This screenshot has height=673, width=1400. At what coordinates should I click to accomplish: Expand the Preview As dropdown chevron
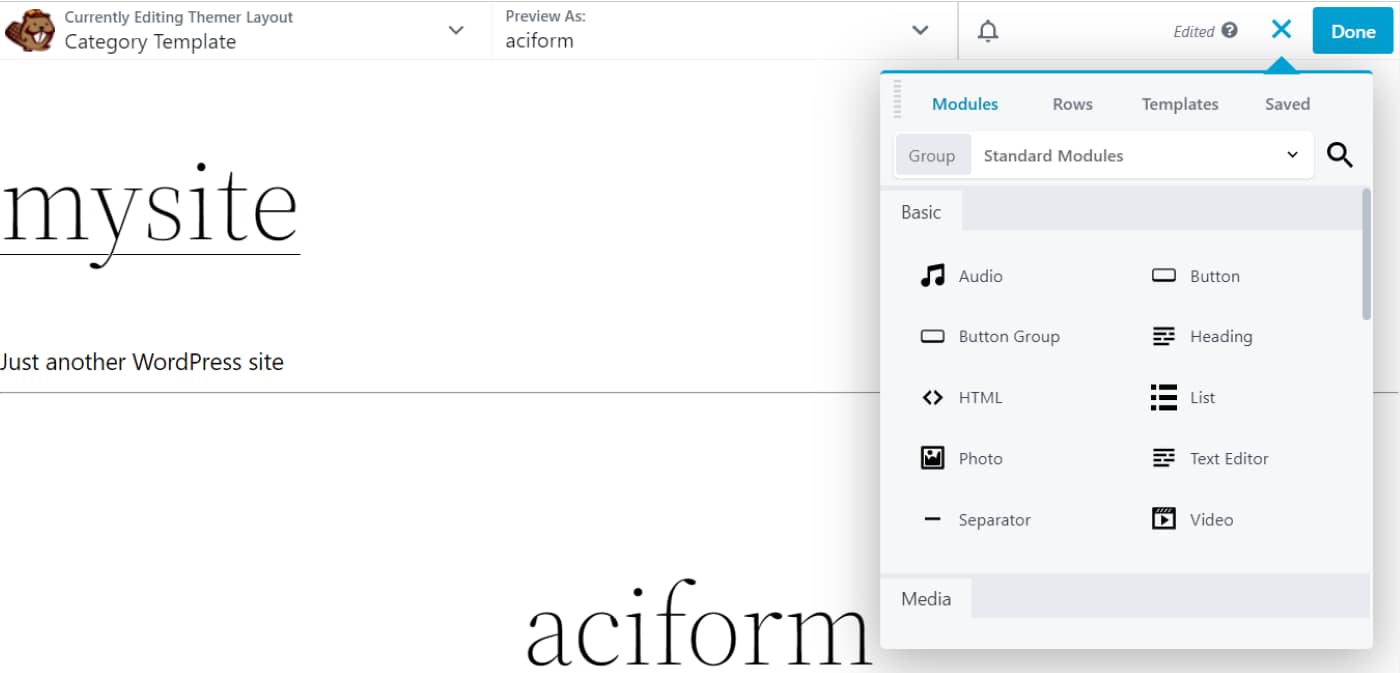pos(921,31)
